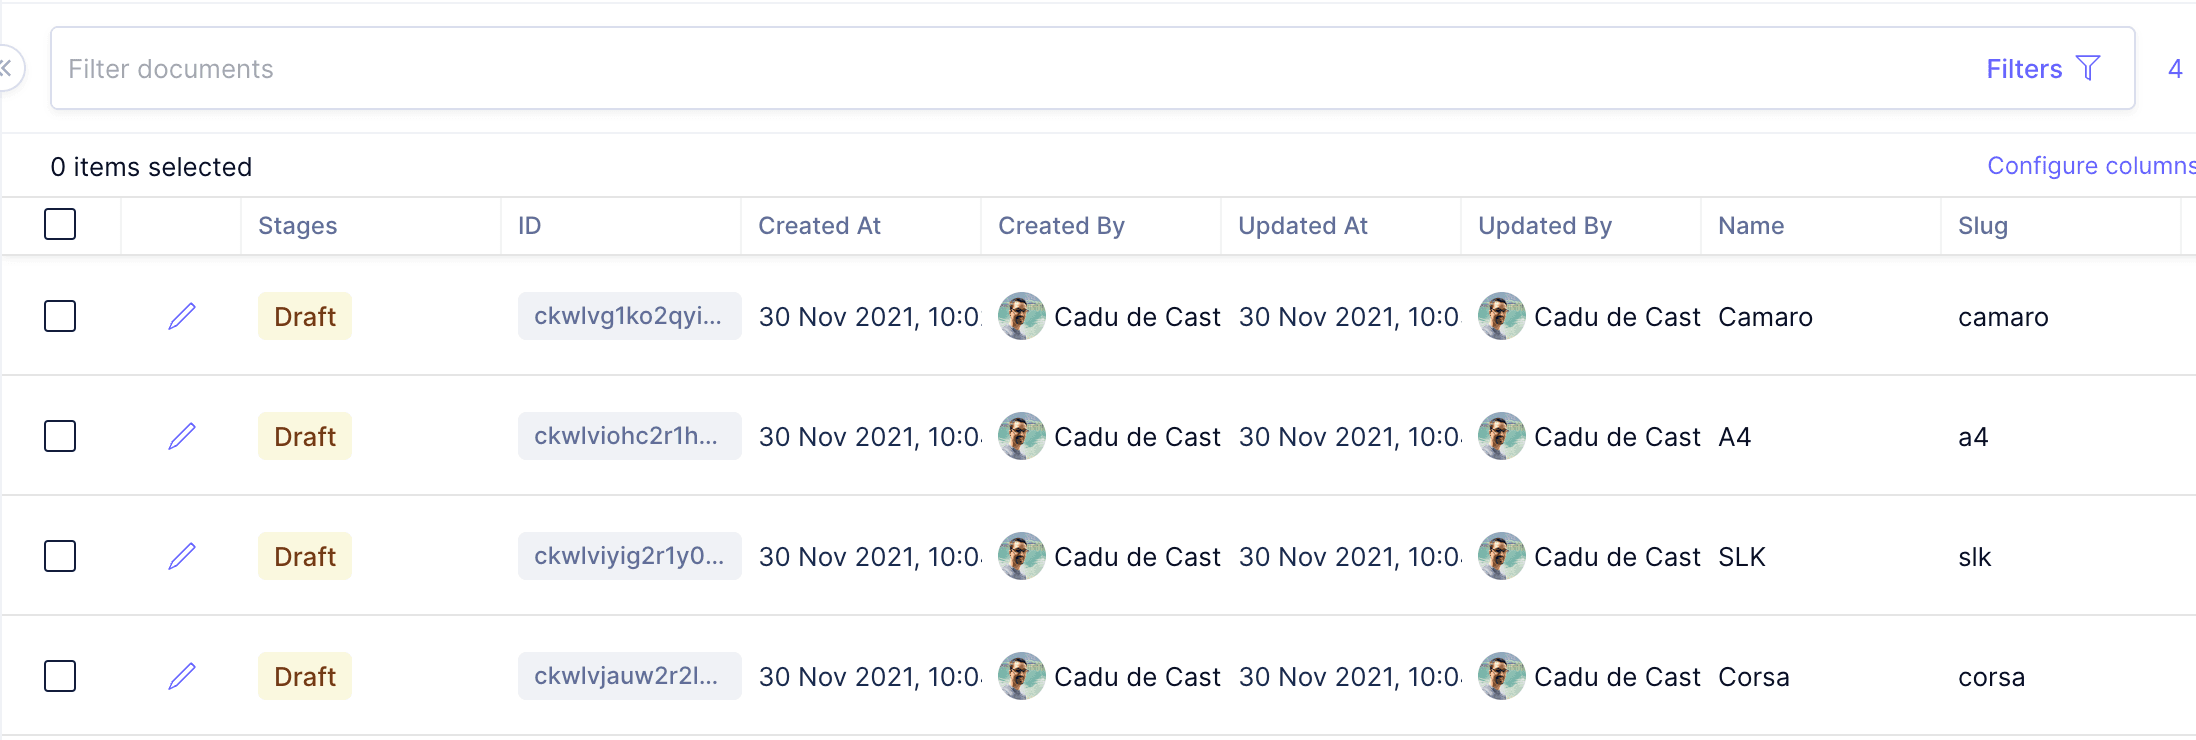Click the A4 document ID pill
Screen dimensions: 2196x740
pyautogui.click(x=629, y=436)
